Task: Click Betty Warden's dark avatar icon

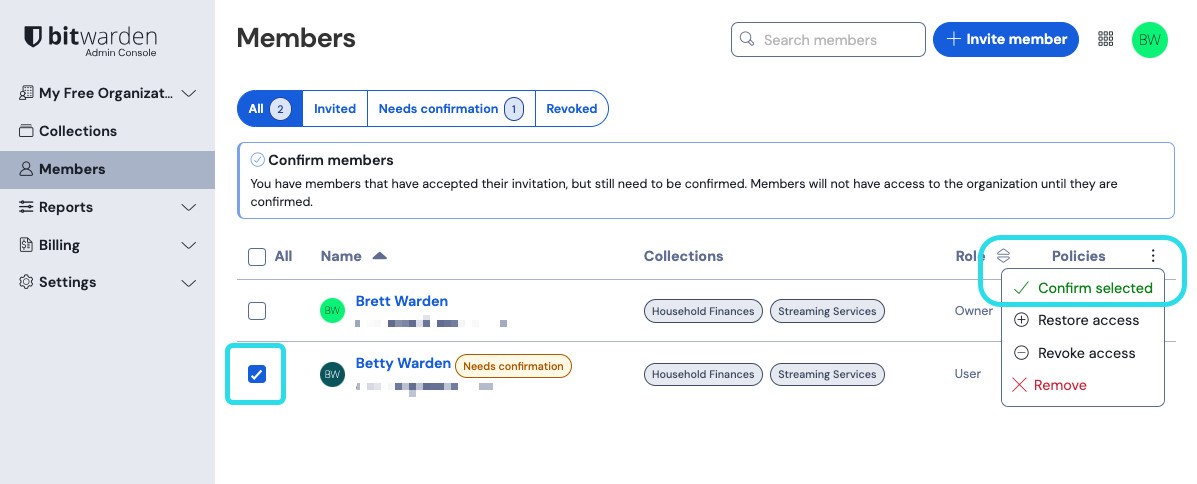Action: (x=332, y=374)
